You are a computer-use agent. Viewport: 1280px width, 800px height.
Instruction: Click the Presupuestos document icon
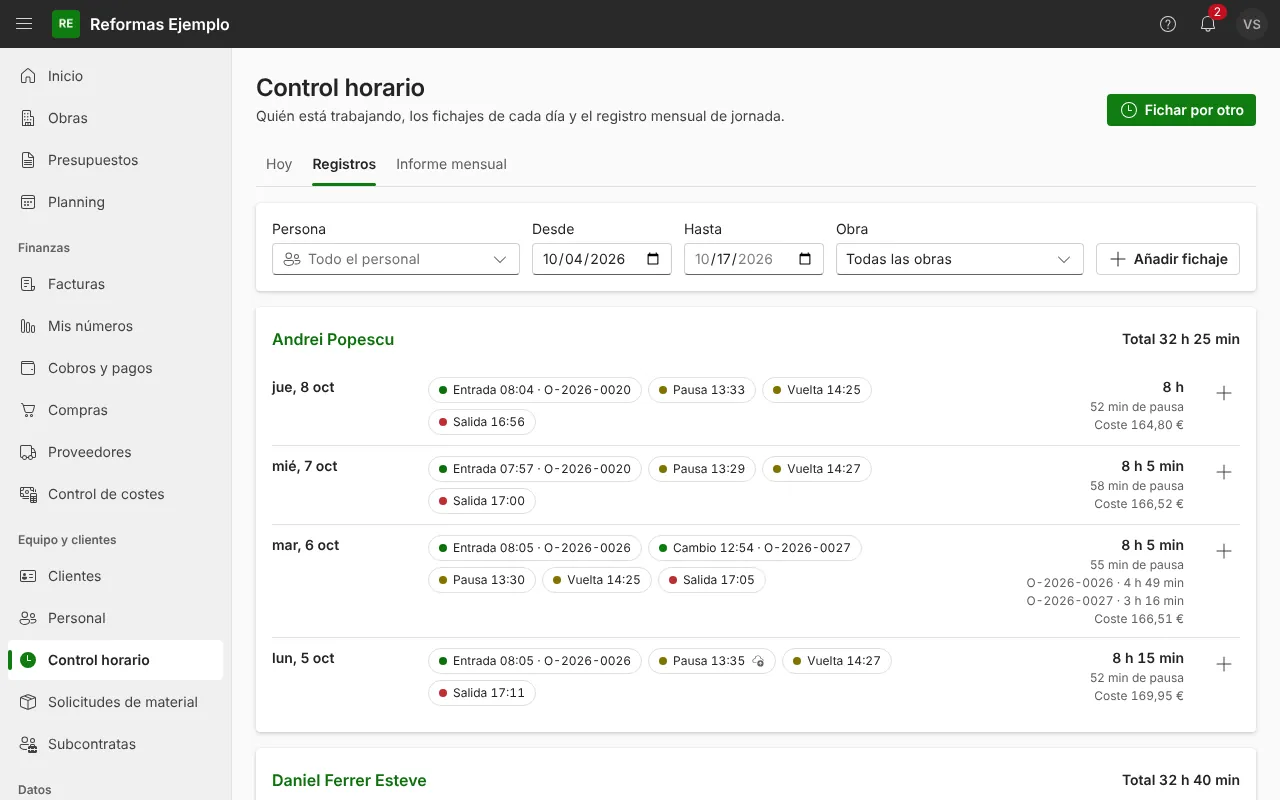[28, 160]
